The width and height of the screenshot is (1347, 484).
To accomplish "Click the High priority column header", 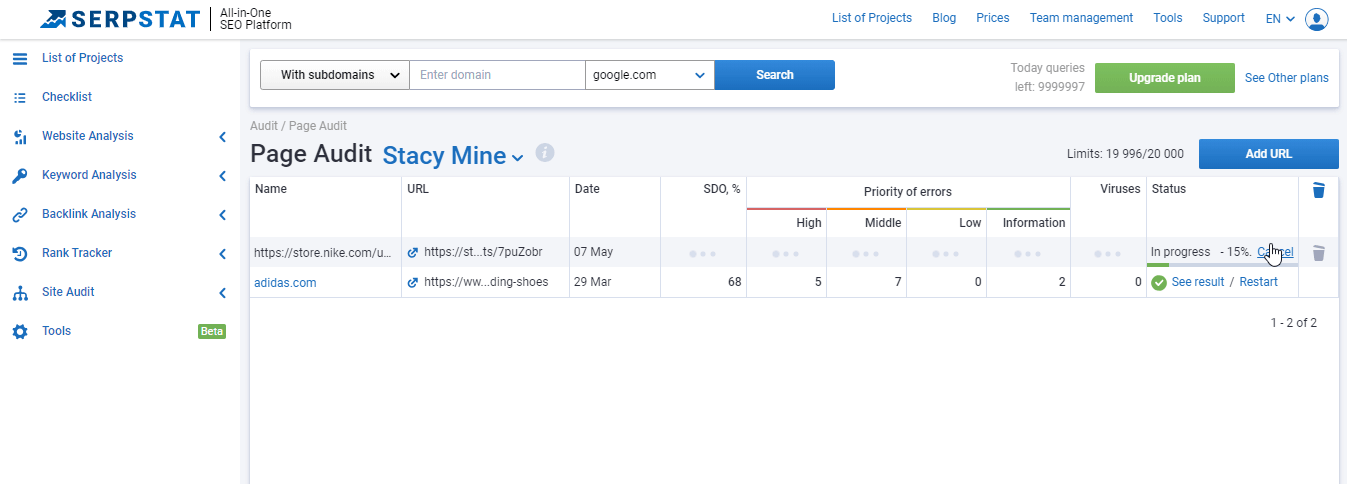I will [x=809, y=223].
